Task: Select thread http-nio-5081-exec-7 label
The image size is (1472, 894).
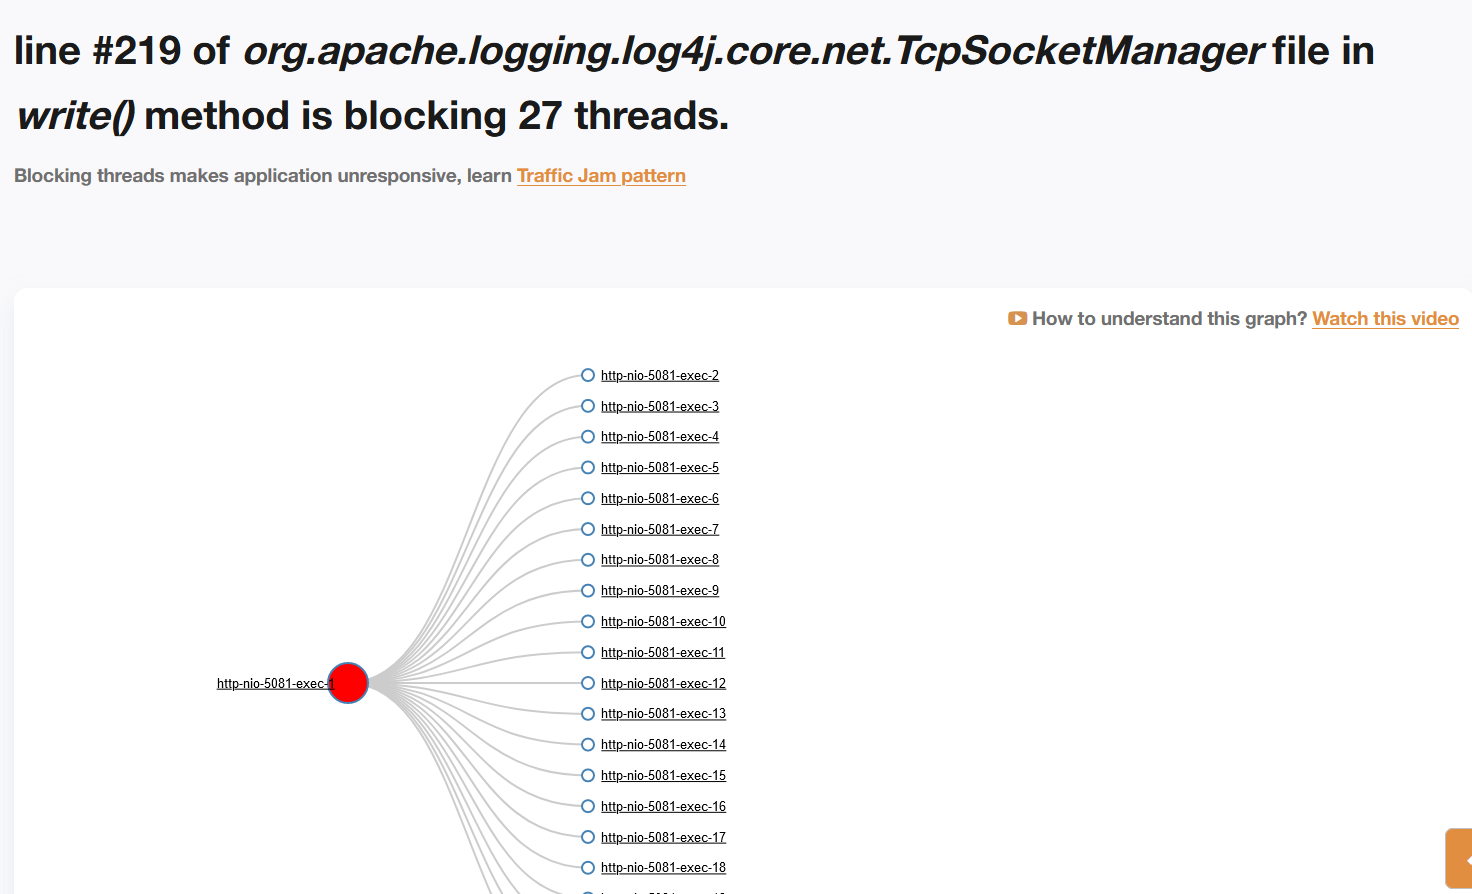Action: 660,529
